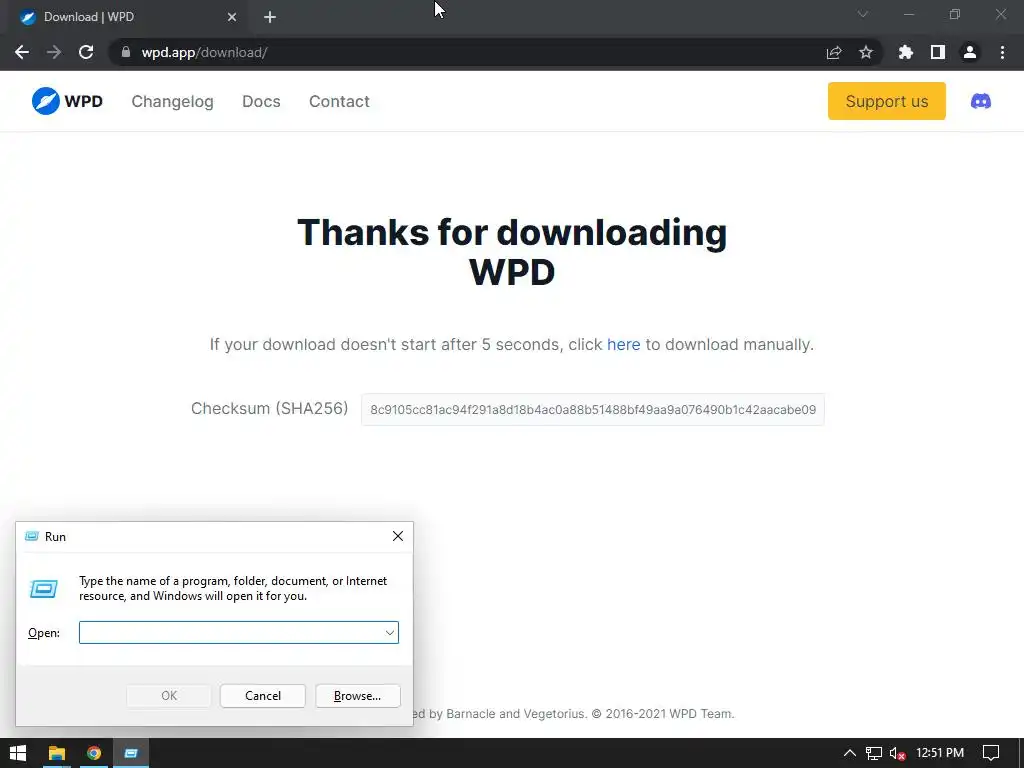Open Chrome extensions puzzle icon

click(905, 52)
